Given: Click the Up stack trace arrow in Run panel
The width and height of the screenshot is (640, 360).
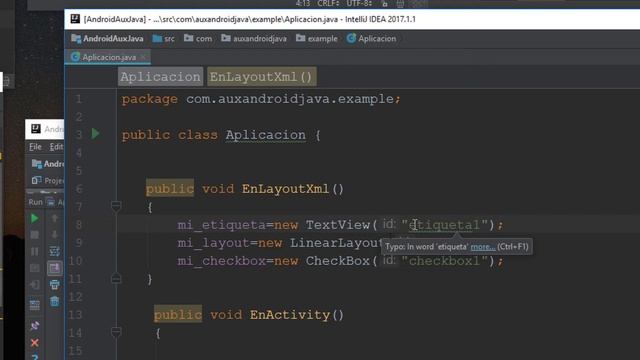Looking at the screenshot, I should click(54, 218).
